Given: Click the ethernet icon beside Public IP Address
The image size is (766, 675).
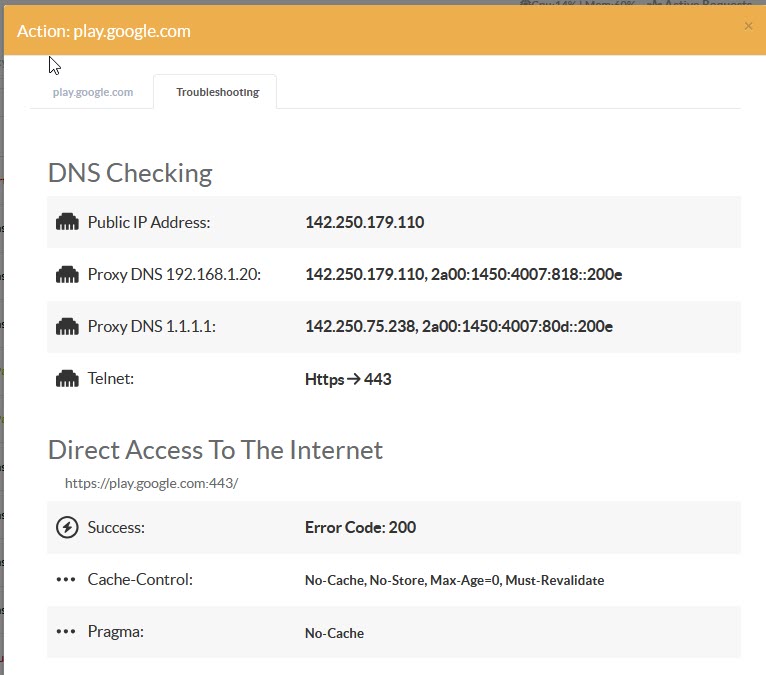Looking at the screenshot, I should 67,222.
